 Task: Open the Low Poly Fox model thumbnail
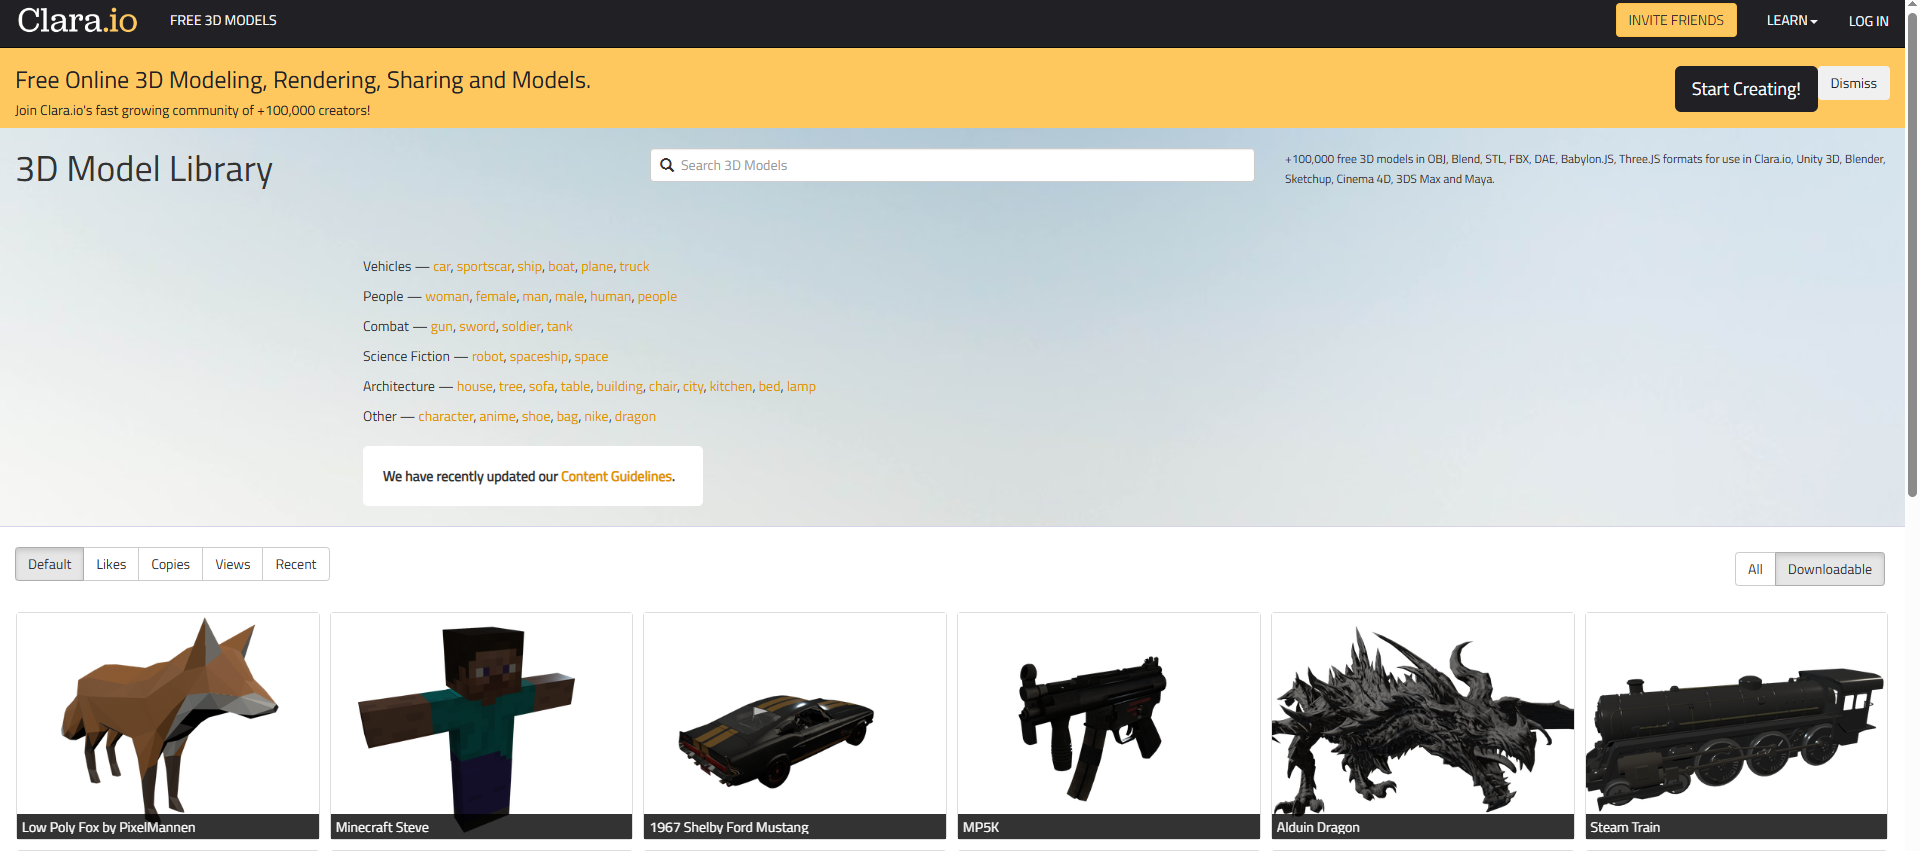click(167, 715)
